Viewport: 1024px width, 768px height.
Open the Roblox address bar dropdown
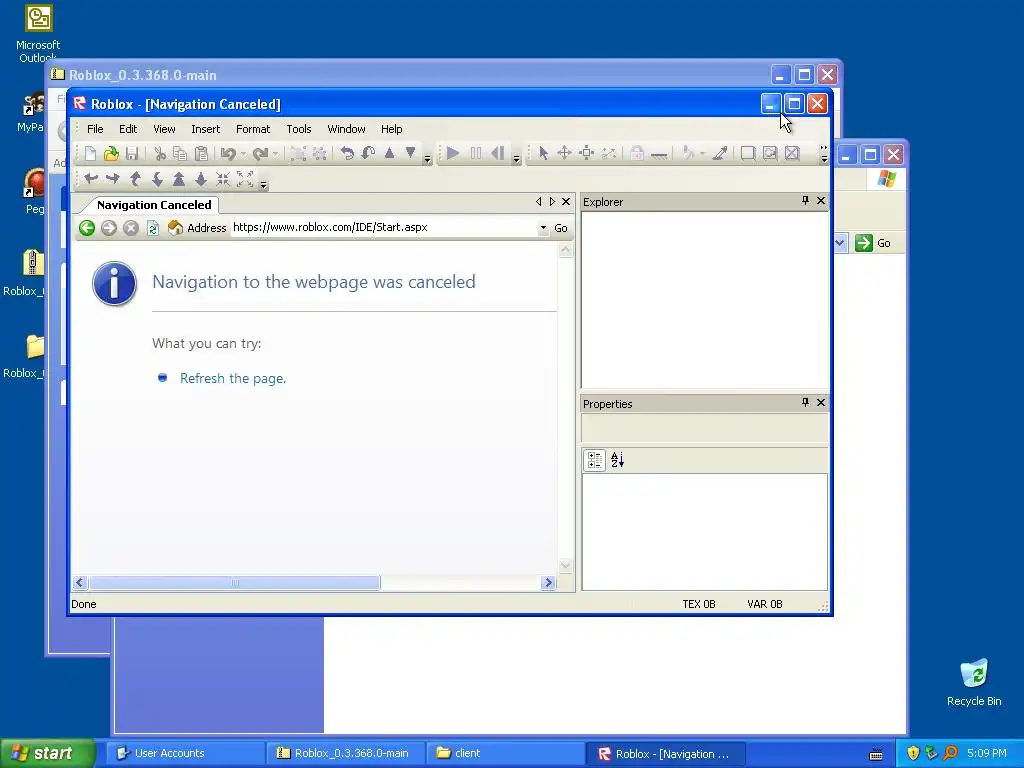543,228
